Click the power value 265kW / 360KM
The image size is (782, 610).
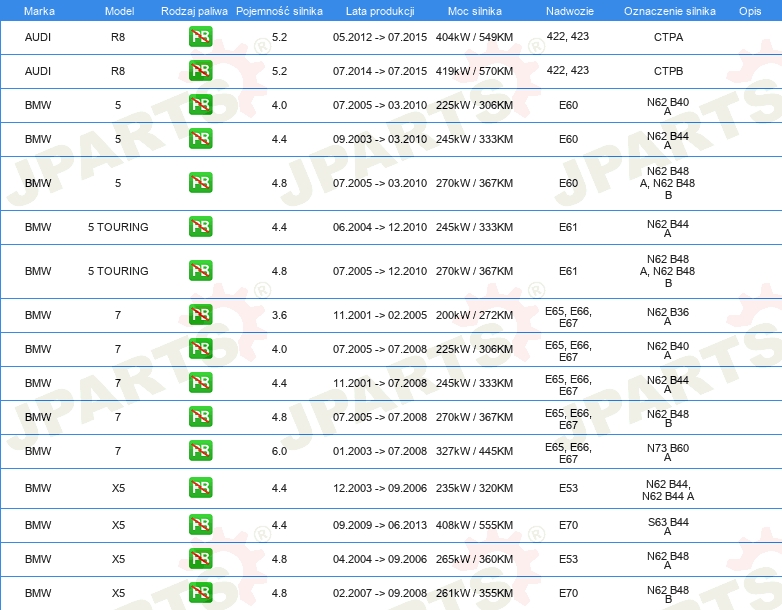pyautogui.click(x=474, y=559)
